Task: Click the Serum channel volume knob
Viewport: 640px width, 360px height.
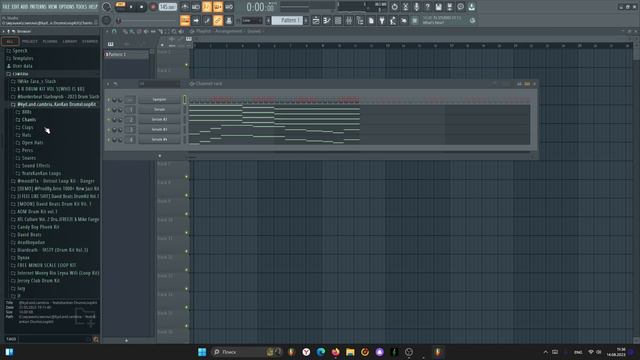Action: (x=120, y=110)
